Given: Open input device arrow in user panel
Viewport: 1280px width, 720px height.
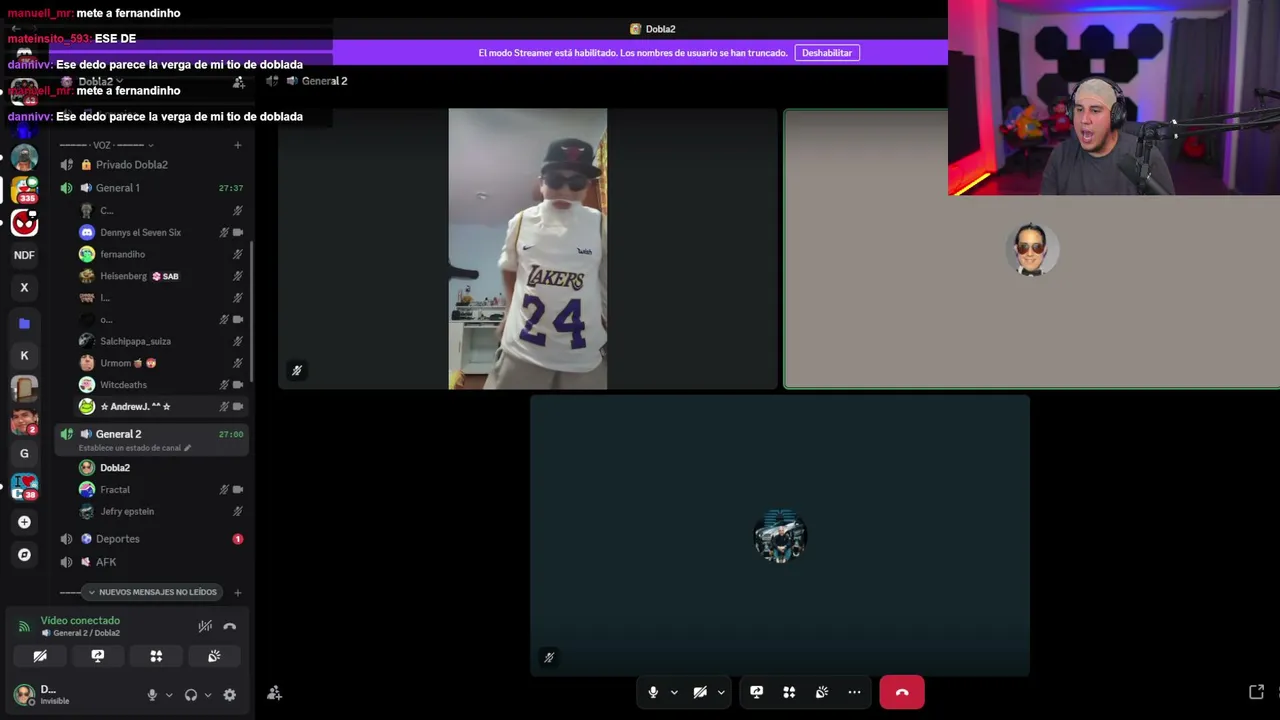Looking at the screenshot, I should pos(168,695).
